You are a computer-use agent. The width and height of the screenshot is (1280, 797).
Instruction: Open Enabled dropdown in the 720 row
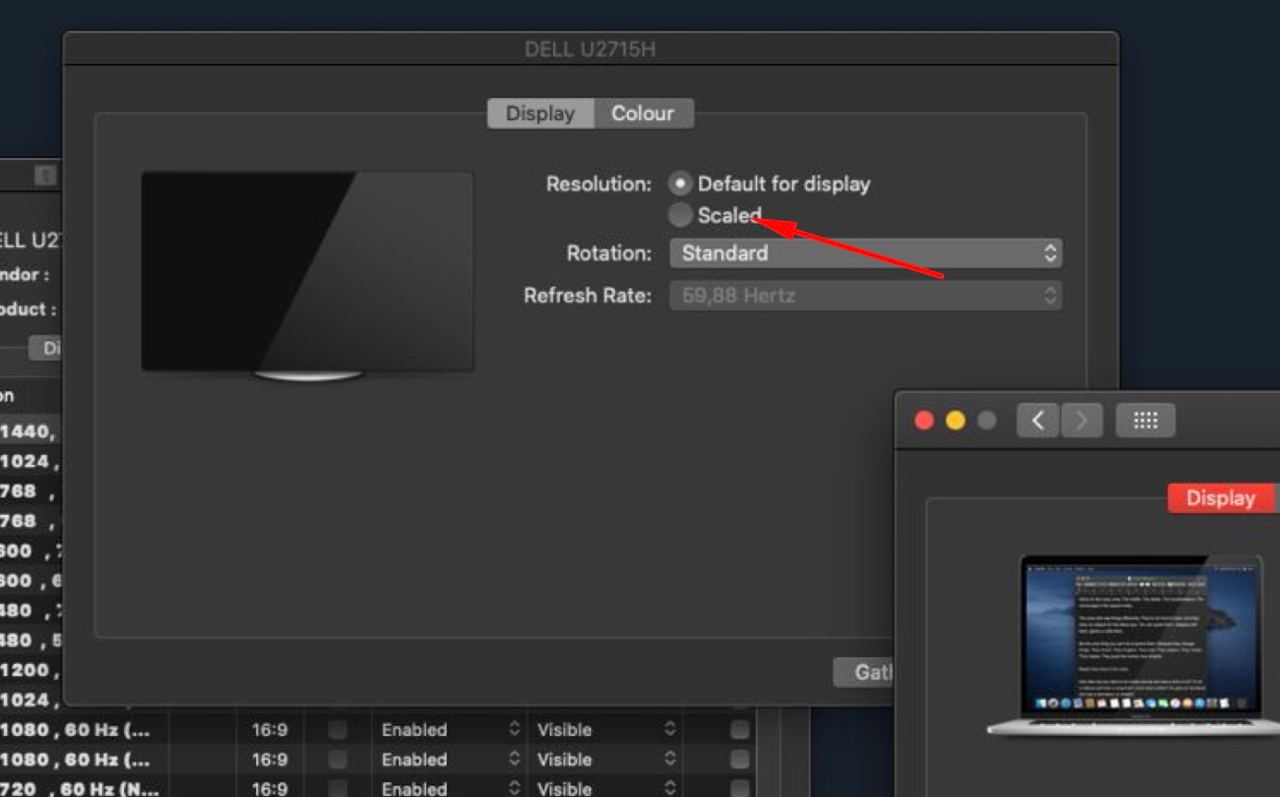(450, 788)
